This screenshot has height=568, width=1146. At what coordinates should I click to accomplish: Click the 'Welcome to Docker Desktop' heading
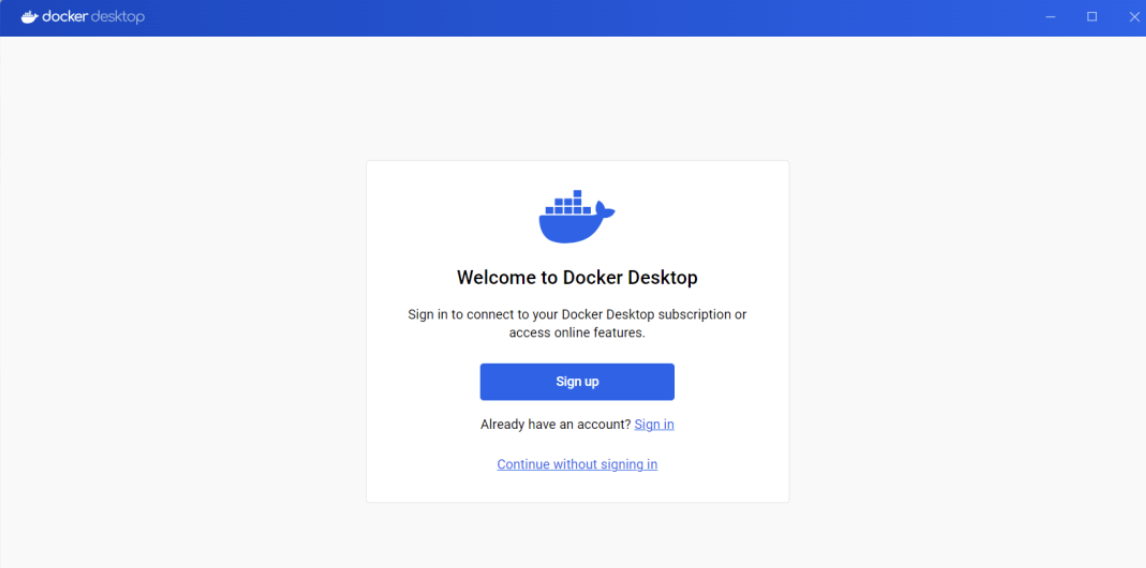[577, 278]
